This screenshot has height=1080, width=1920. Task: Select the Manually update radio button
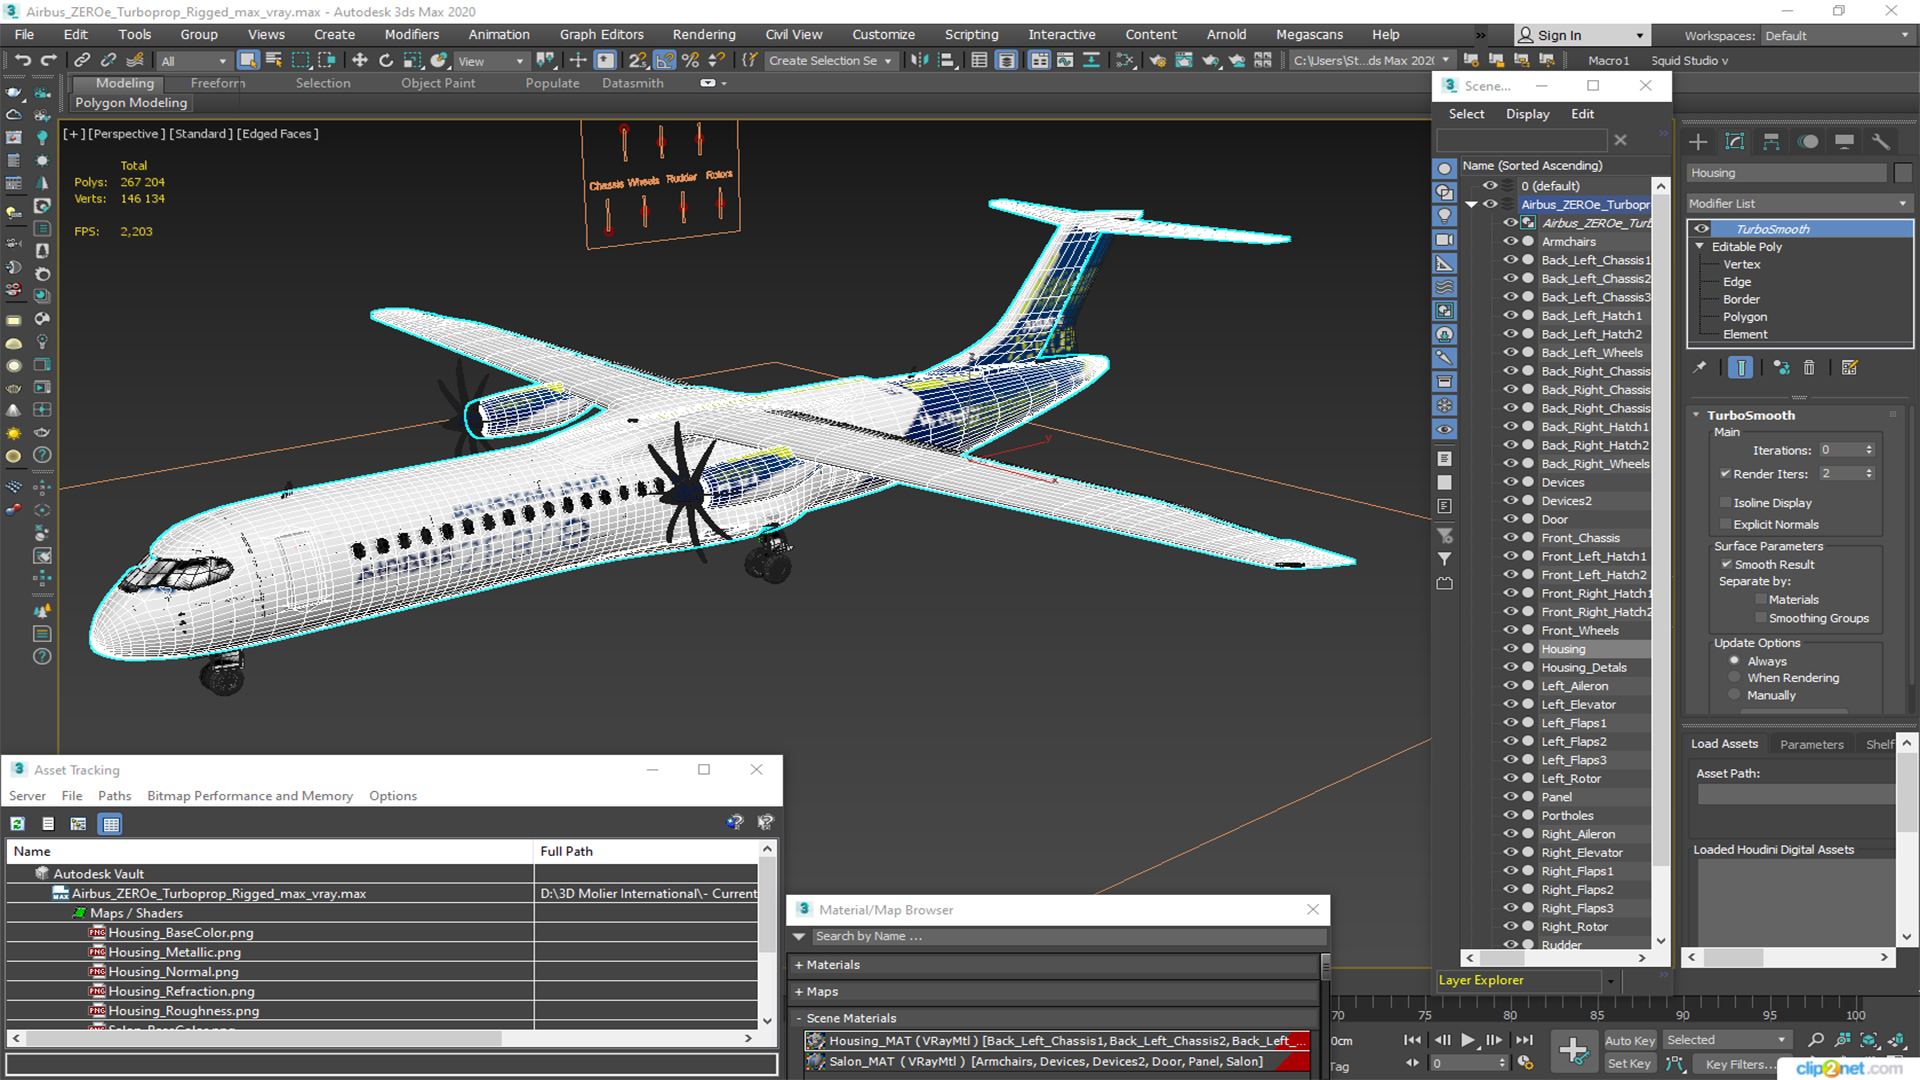click(x=1735, y=695)
